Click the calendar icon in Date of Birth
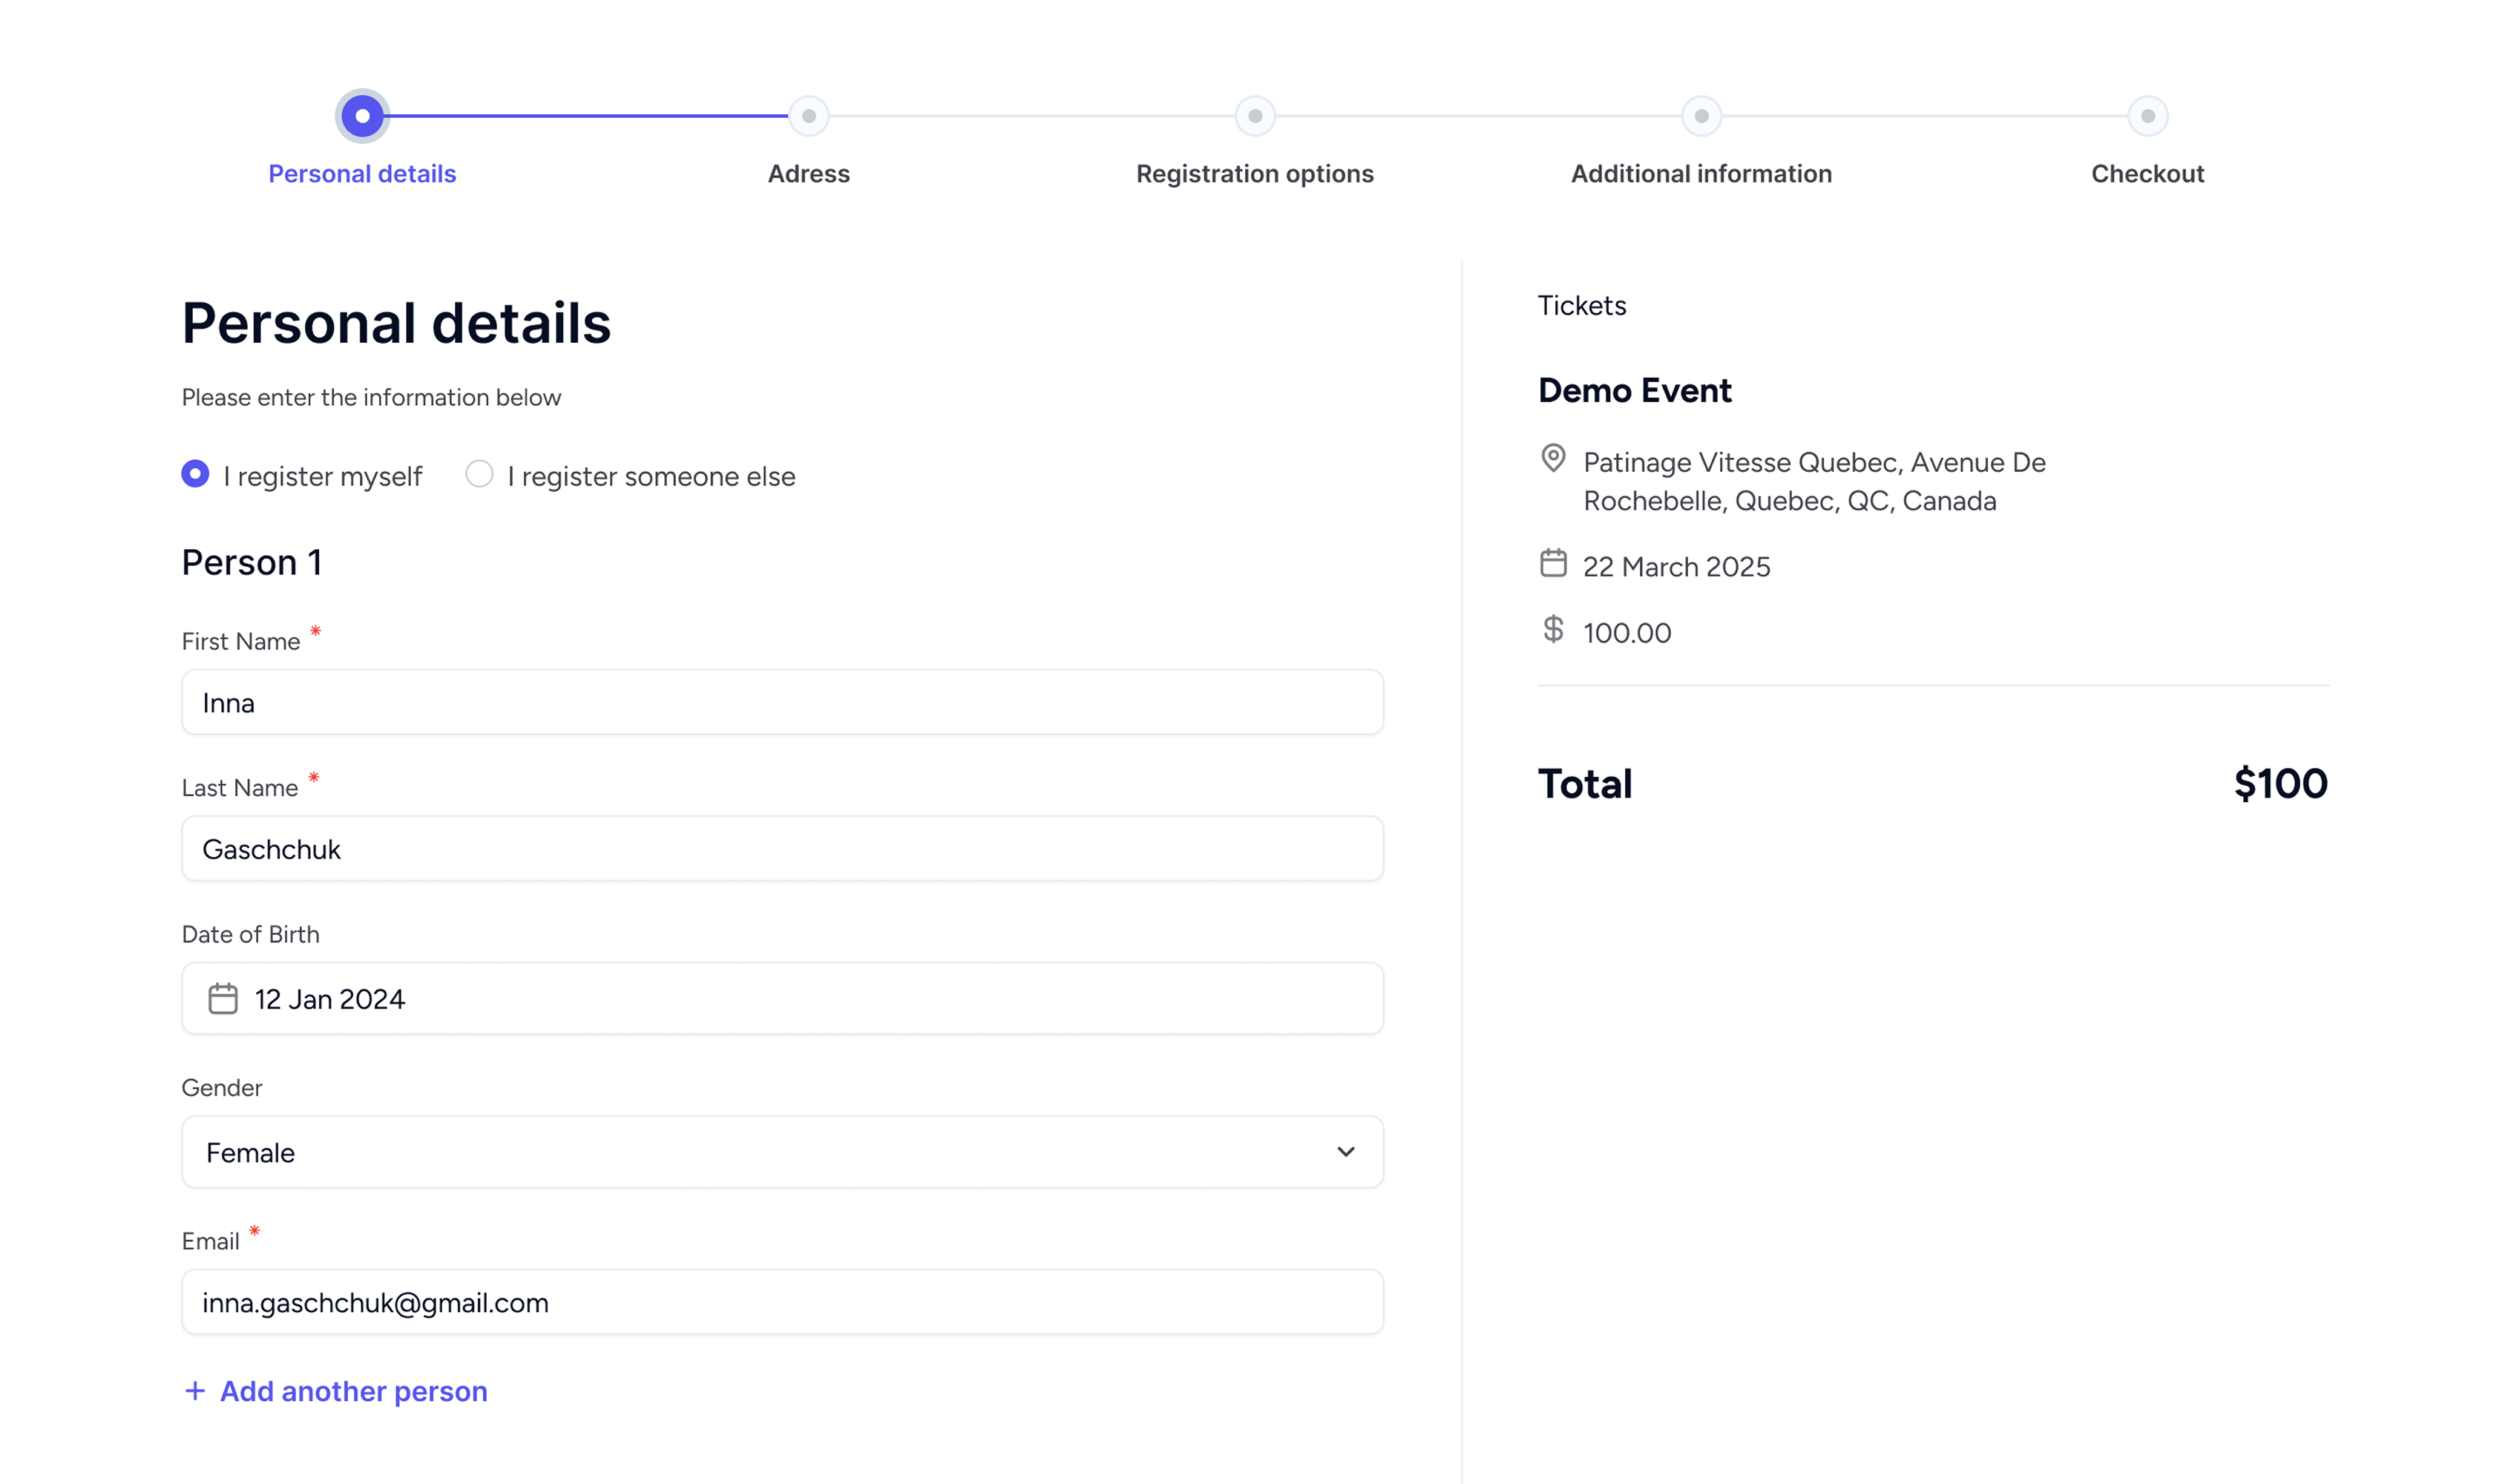 point(223,998)
